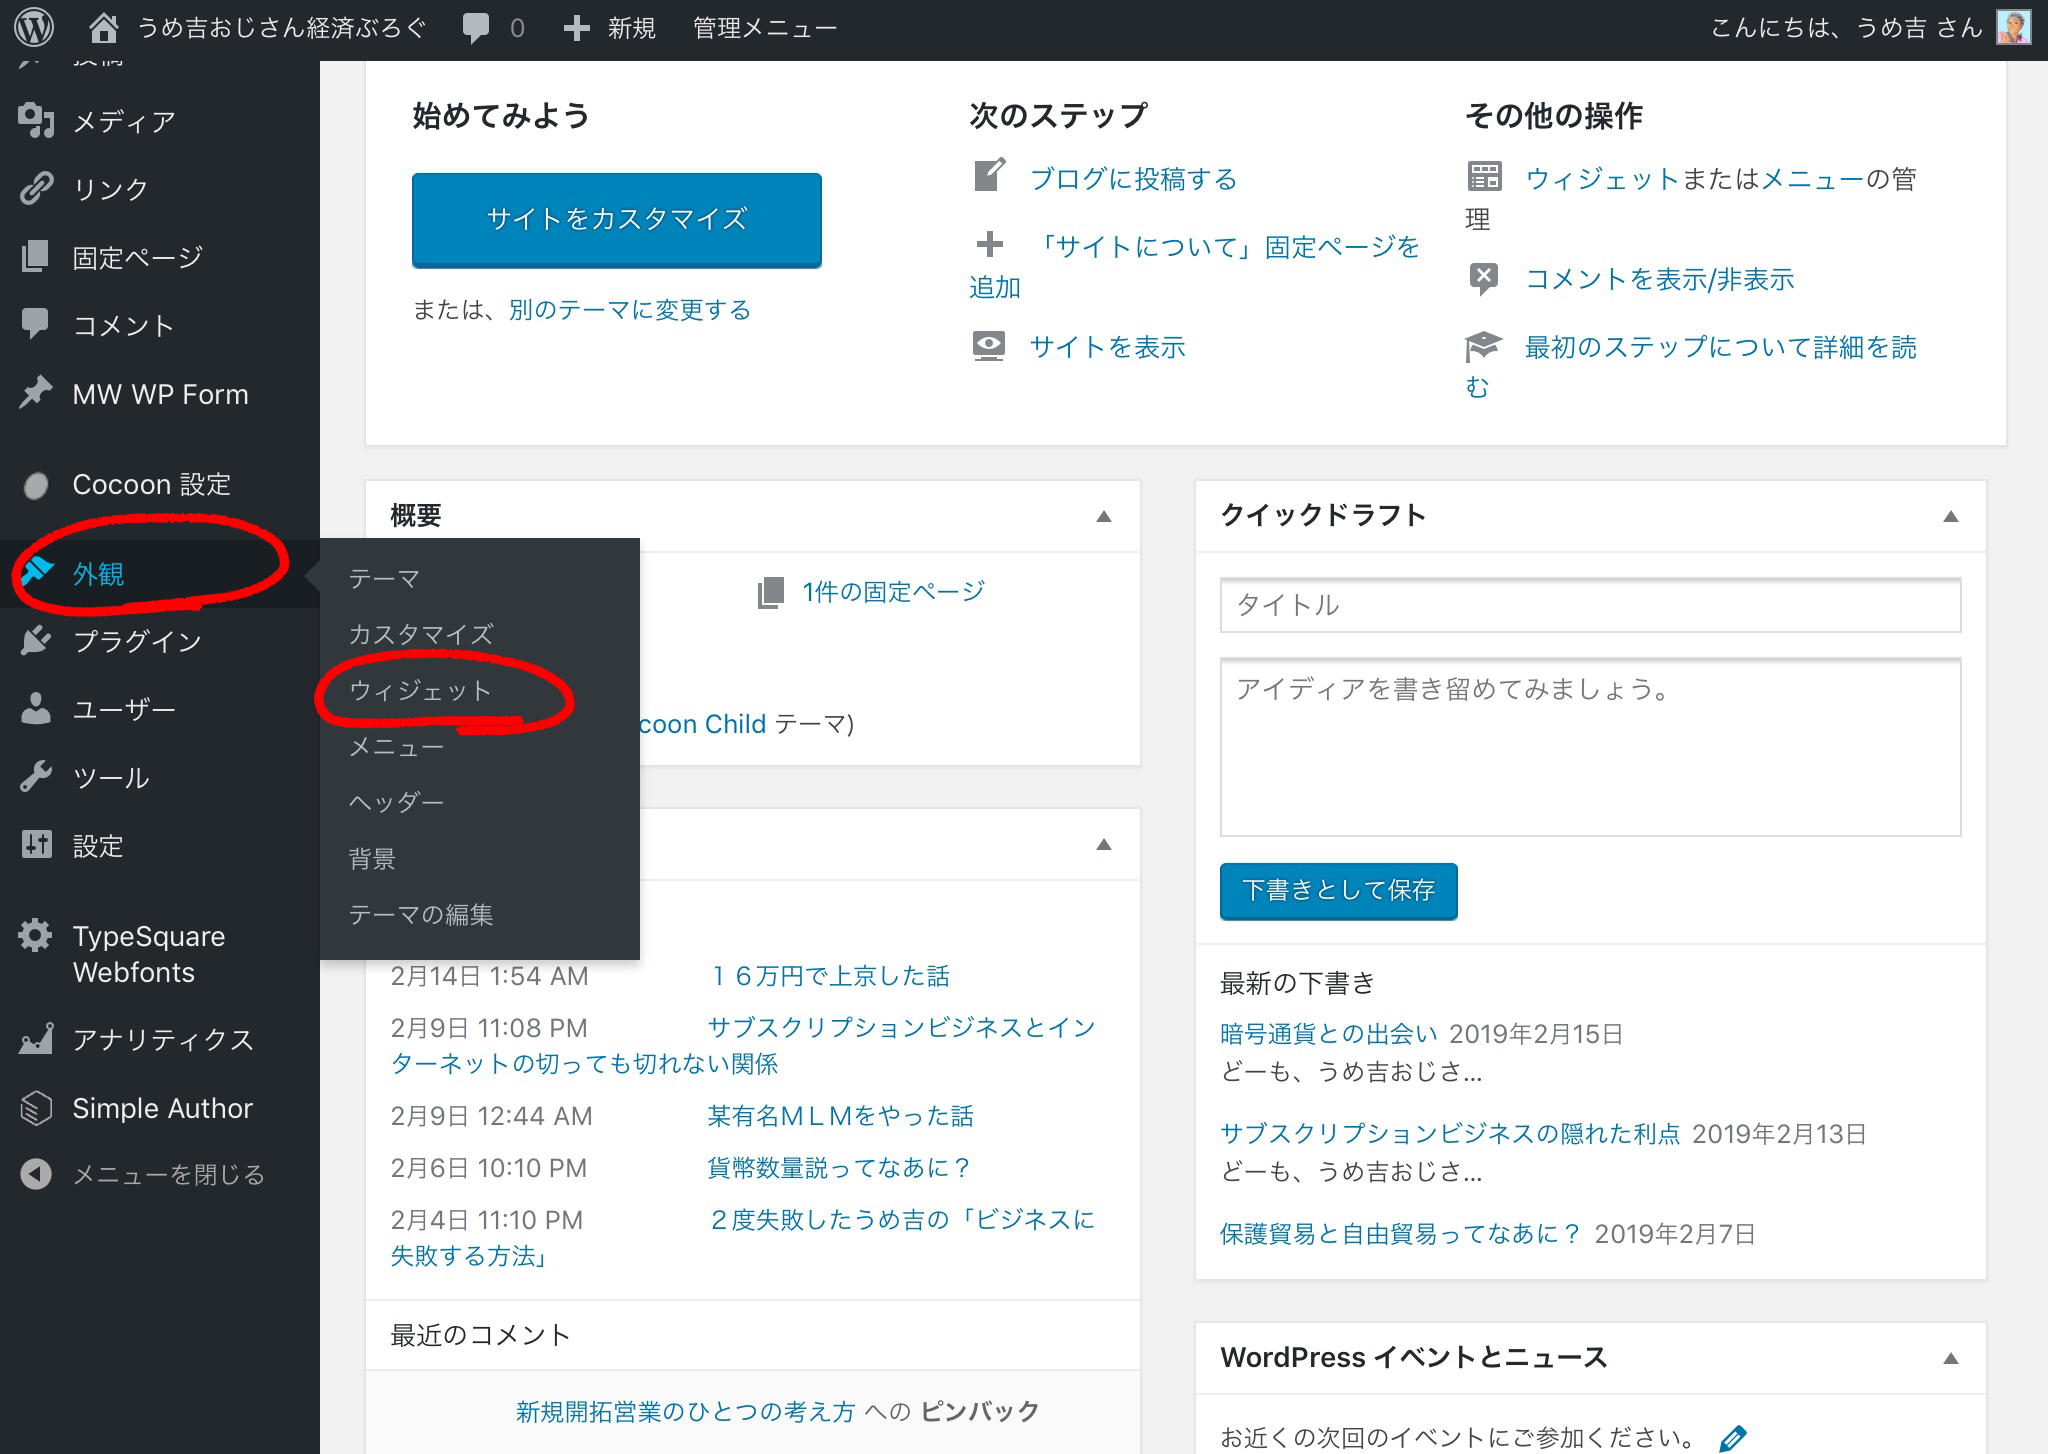Viewport: 2048px width, 1454px height.
Task: Select テーマの編集 in the submenu
Action: tap(420, 914)
